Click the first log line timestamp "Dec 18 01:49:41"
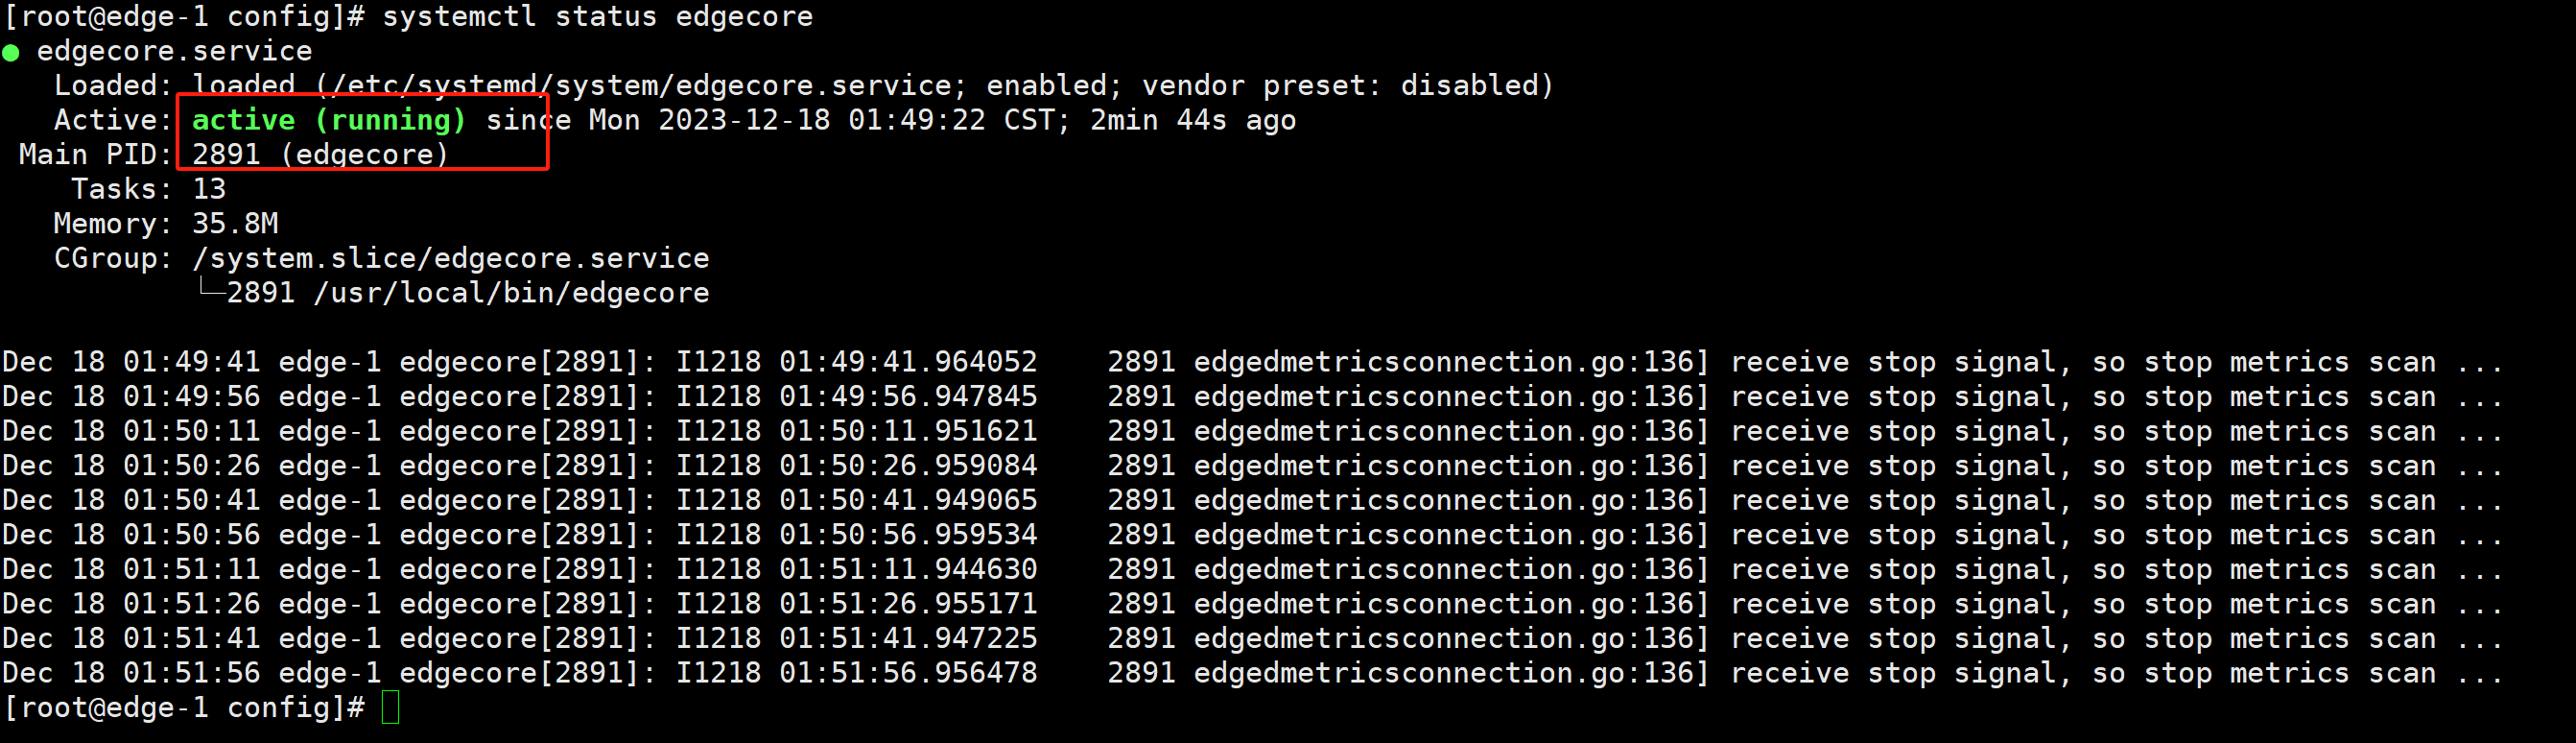Image resolution: width=2576 pixels, height=743 pixels. click(131, 362)
